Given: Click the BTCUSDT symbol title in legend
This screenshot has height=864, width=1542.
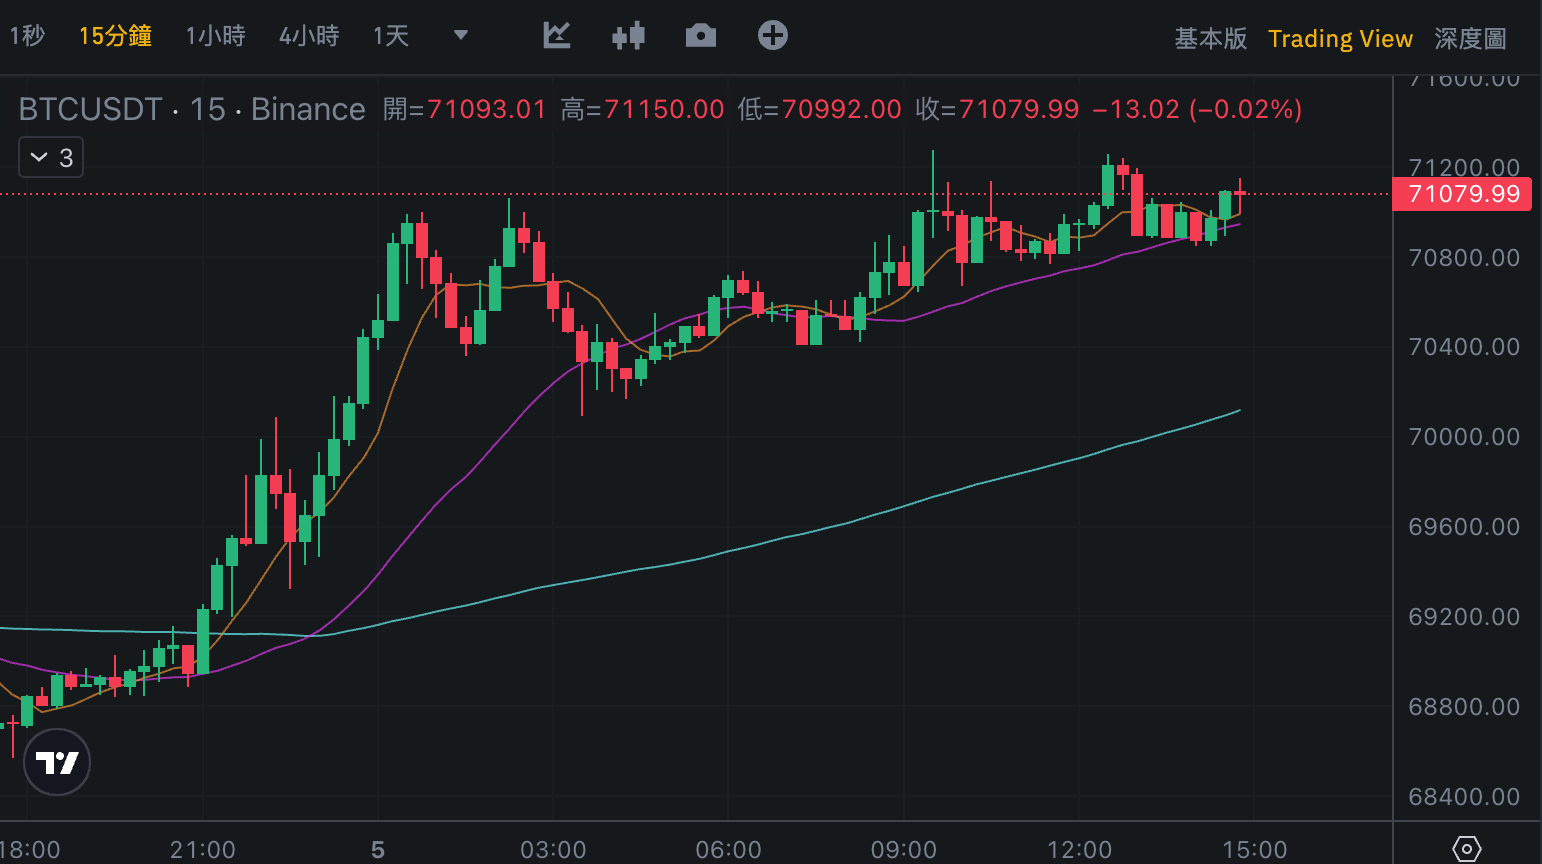Looking at the screenshot, I should tap(90, 109).
